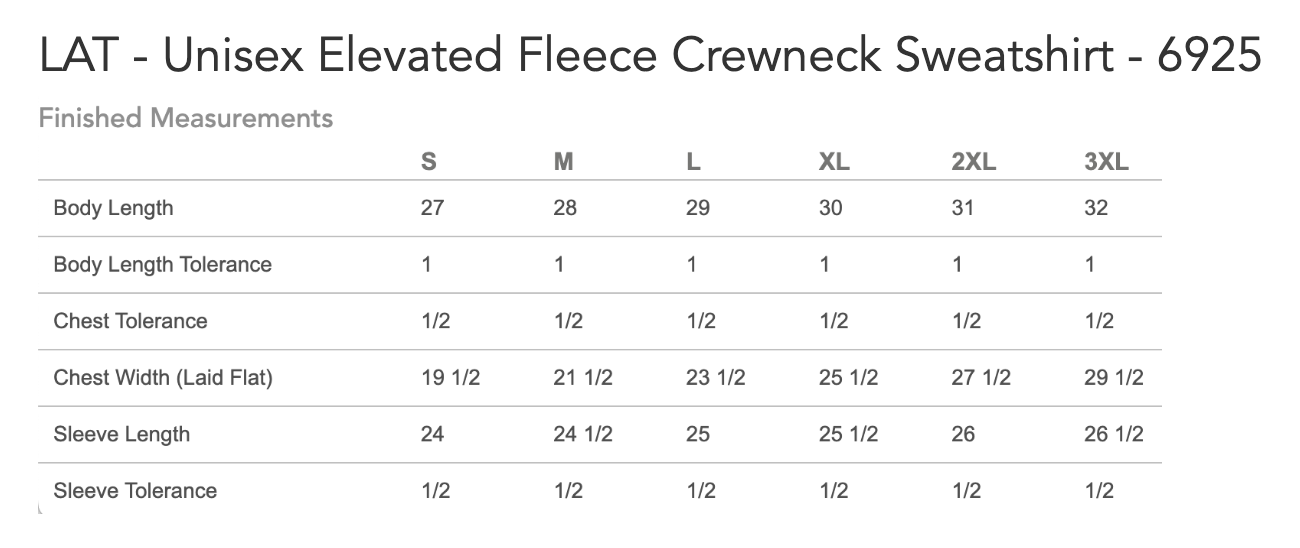Select the 2XL size column header
The height and width of the screenshot is (548, 1300).
[x=974, y=162]
